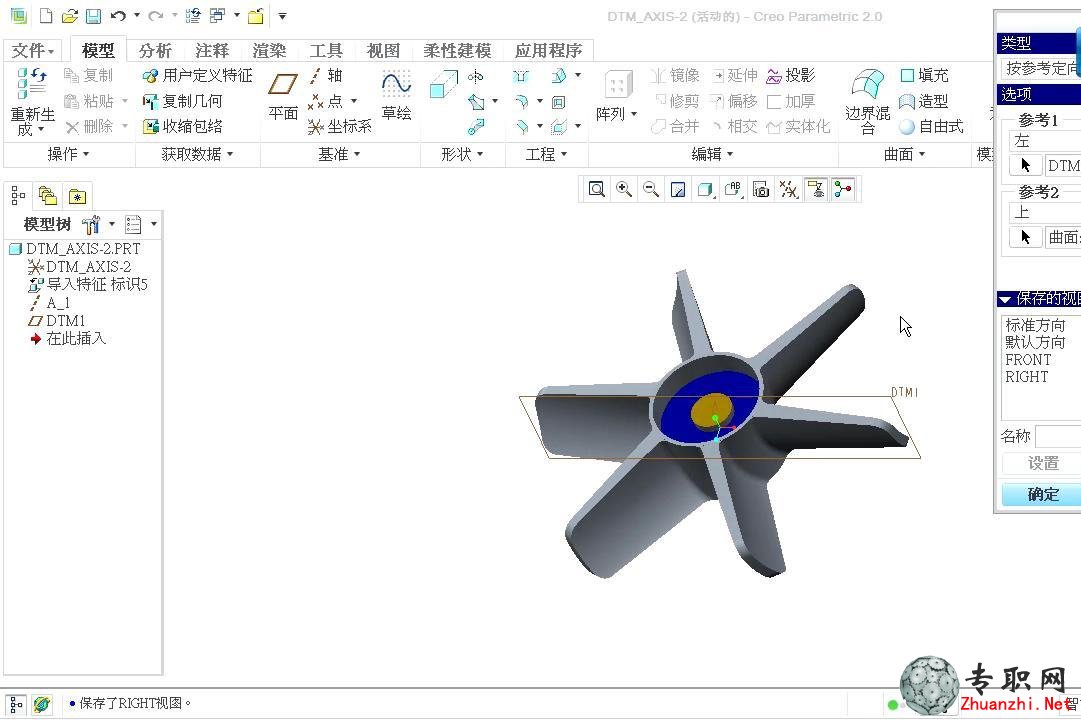
Task: Click 用户定义特征 in ribbon
Action: [197, 75]
